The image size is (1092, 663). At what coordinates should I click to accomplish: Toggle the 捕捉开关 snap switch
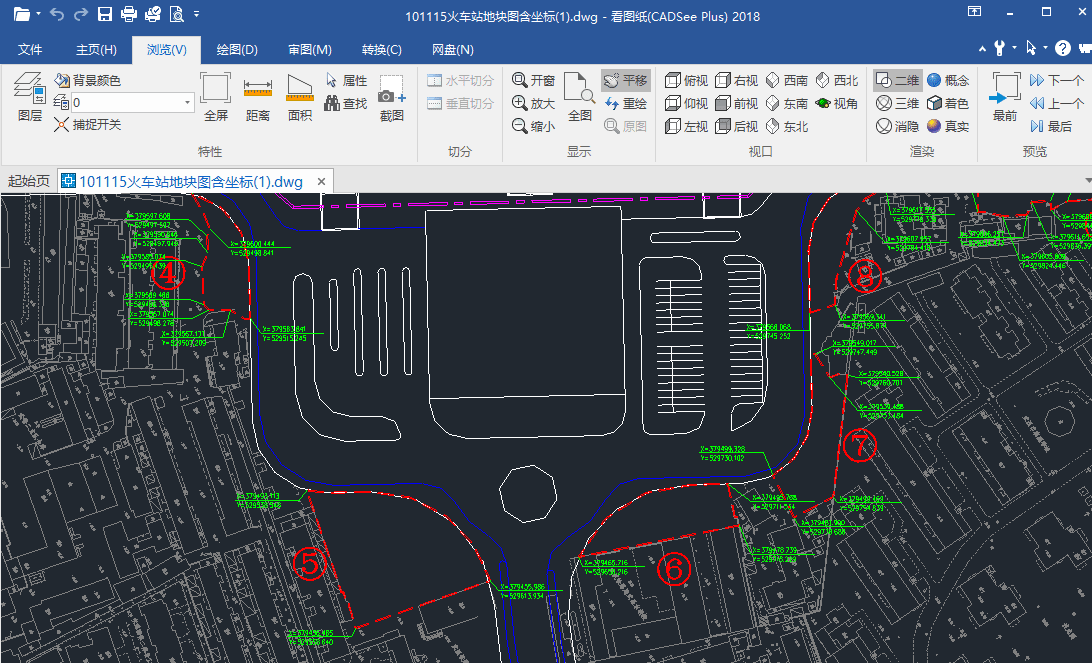pyautogui.click(x=88, y=125)
